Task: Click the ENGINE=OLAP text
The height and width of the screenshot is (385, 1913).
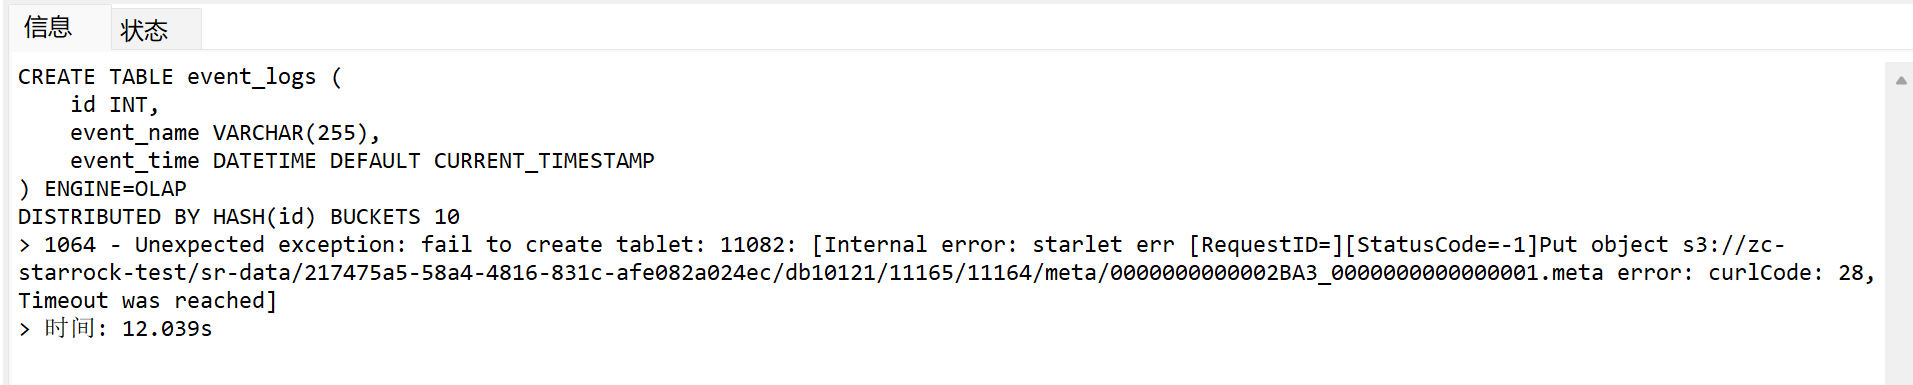Action: pyautogui.click(x=115, y=189)
